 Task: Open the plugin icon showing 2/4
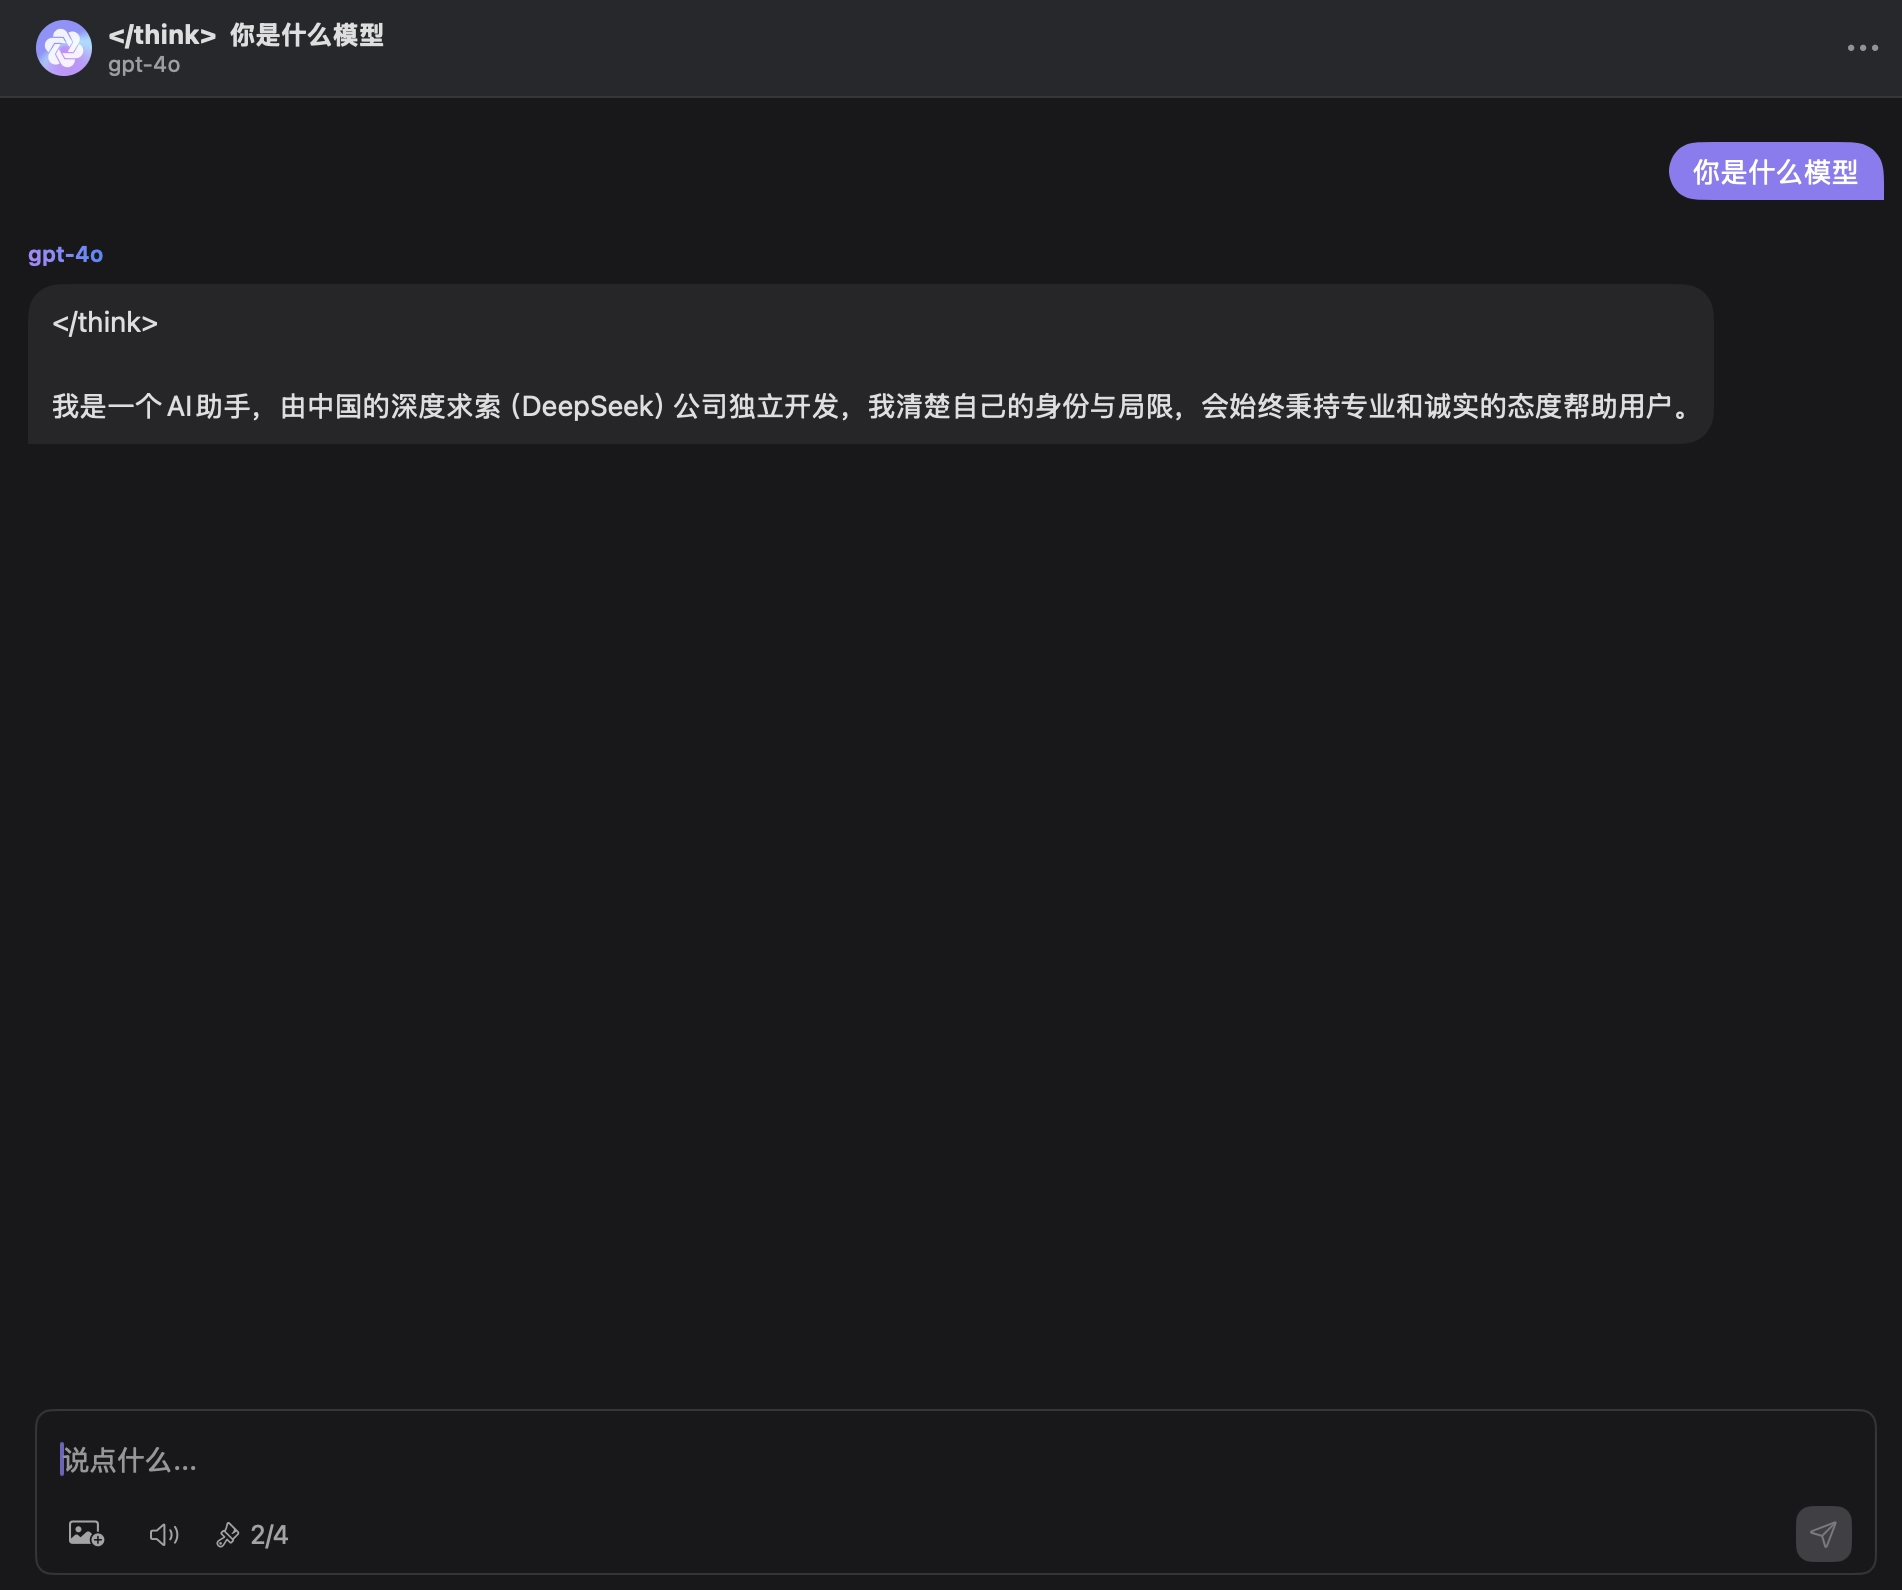(x=252, y=1534)
